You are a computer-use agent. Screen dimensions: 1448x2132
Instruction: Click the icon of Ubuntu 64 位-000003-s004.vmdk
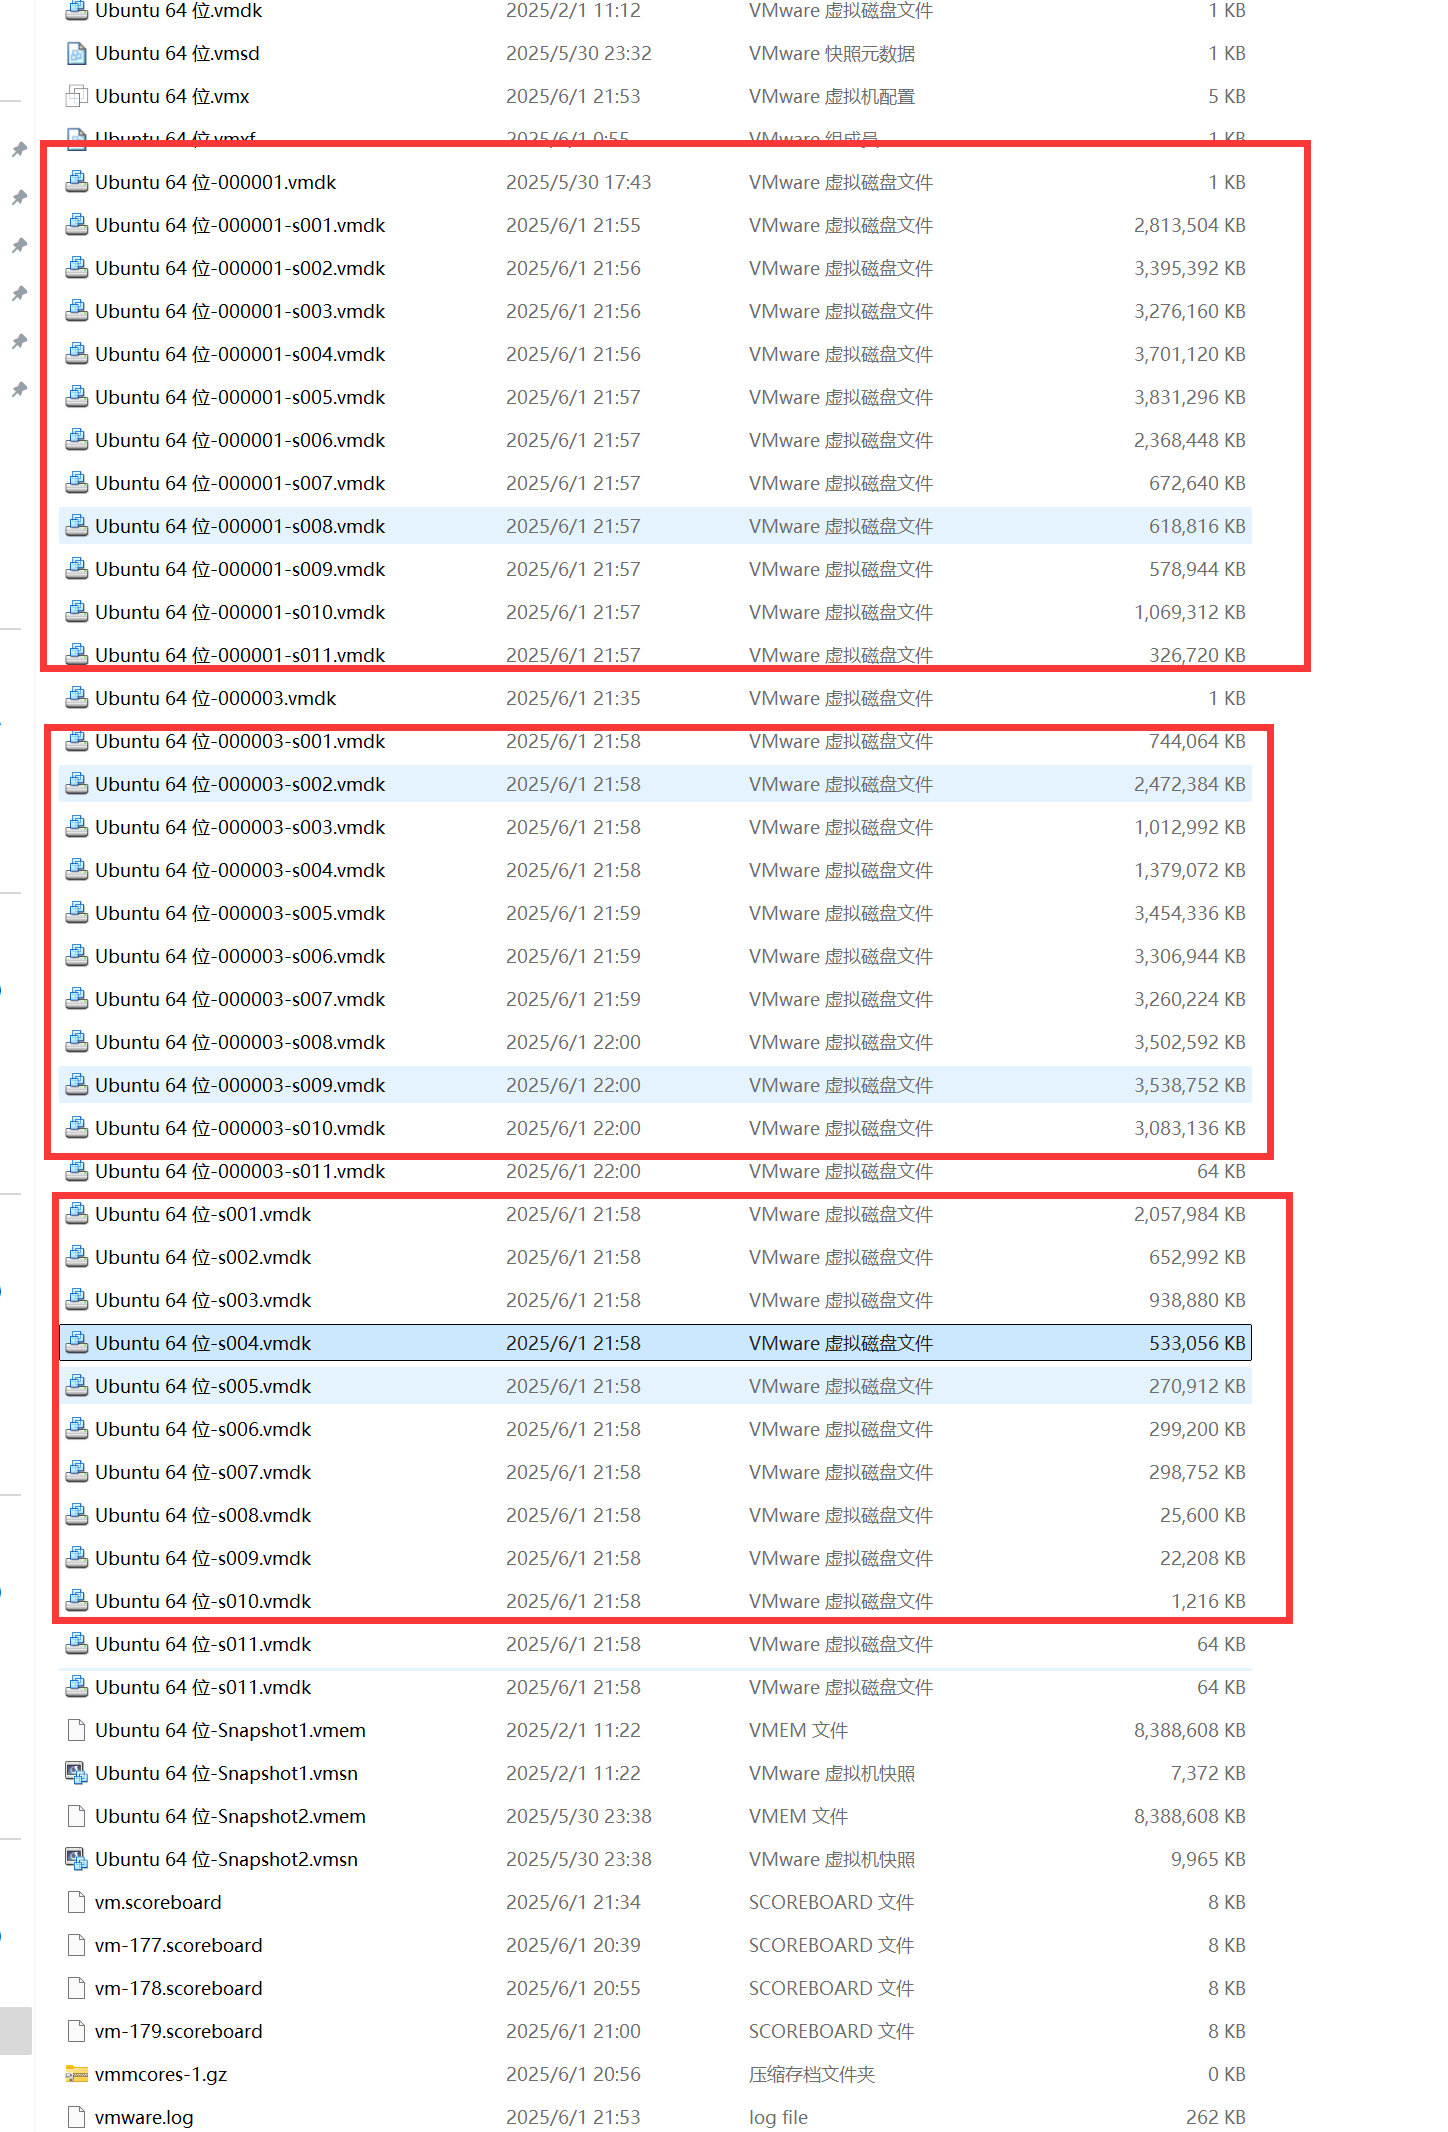[76, 870]
